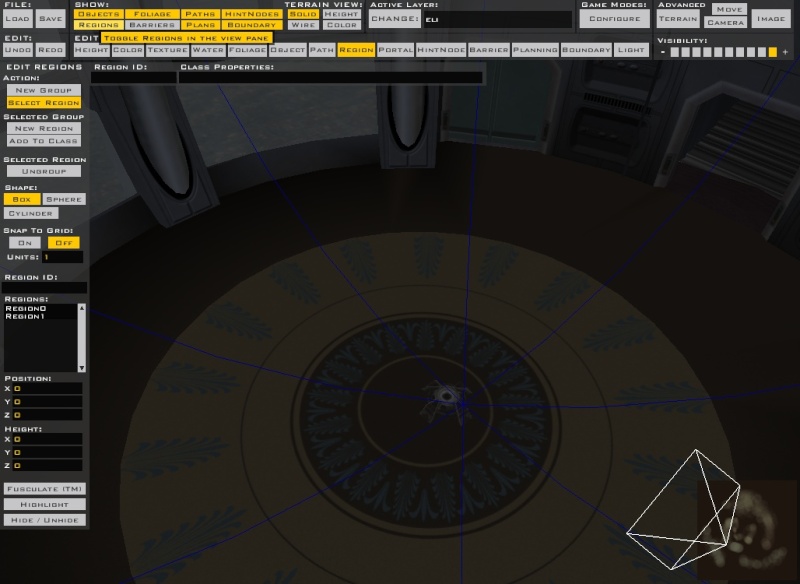Turn Snap To Grid On
This screenshot has height=584, width=800.
coord(24,243)
